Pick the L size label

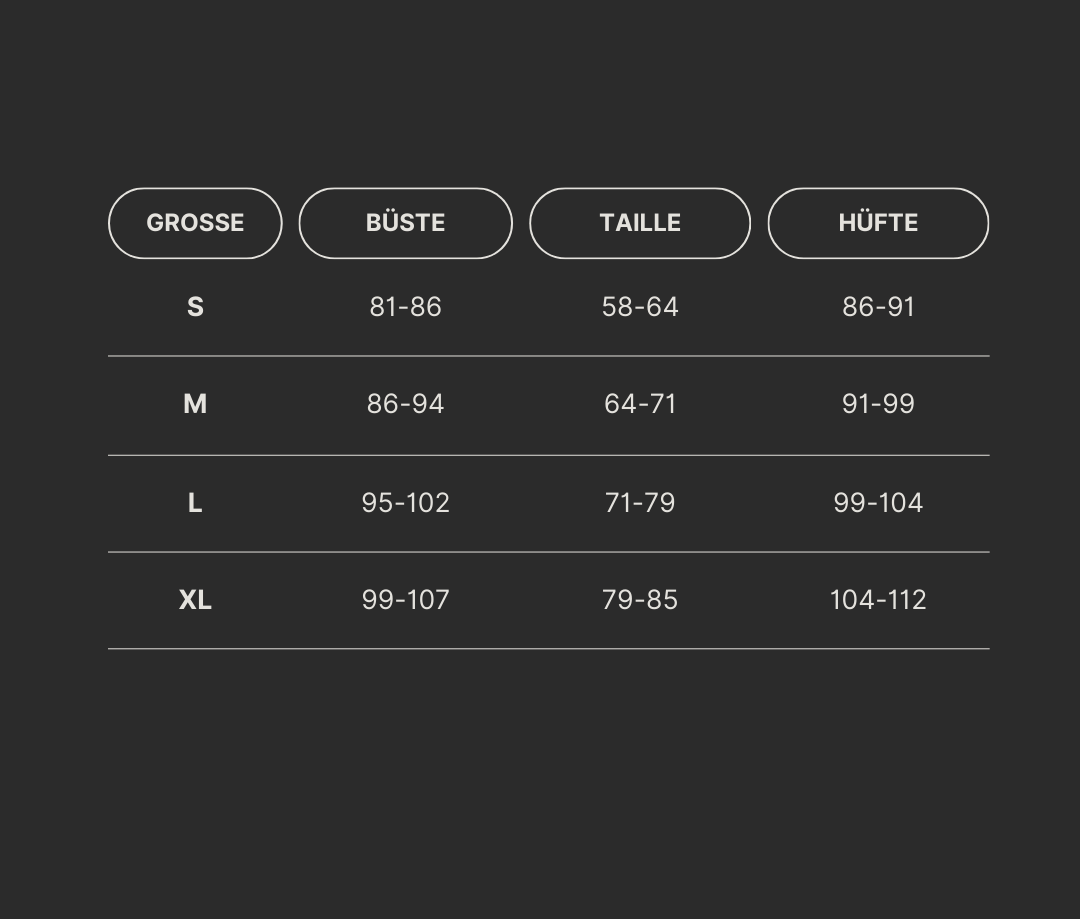(x=195, y=503)
